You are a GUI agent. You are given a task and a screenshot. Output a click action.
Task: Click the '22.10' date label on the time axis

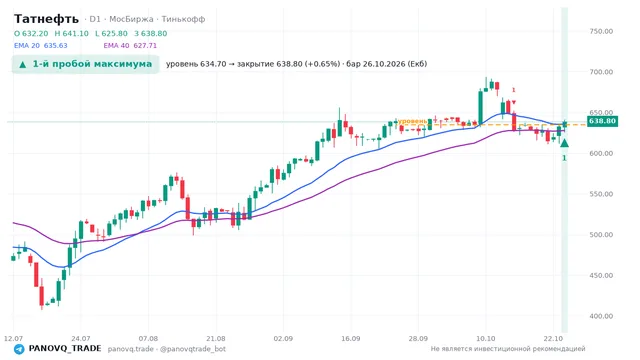(553, 338)
